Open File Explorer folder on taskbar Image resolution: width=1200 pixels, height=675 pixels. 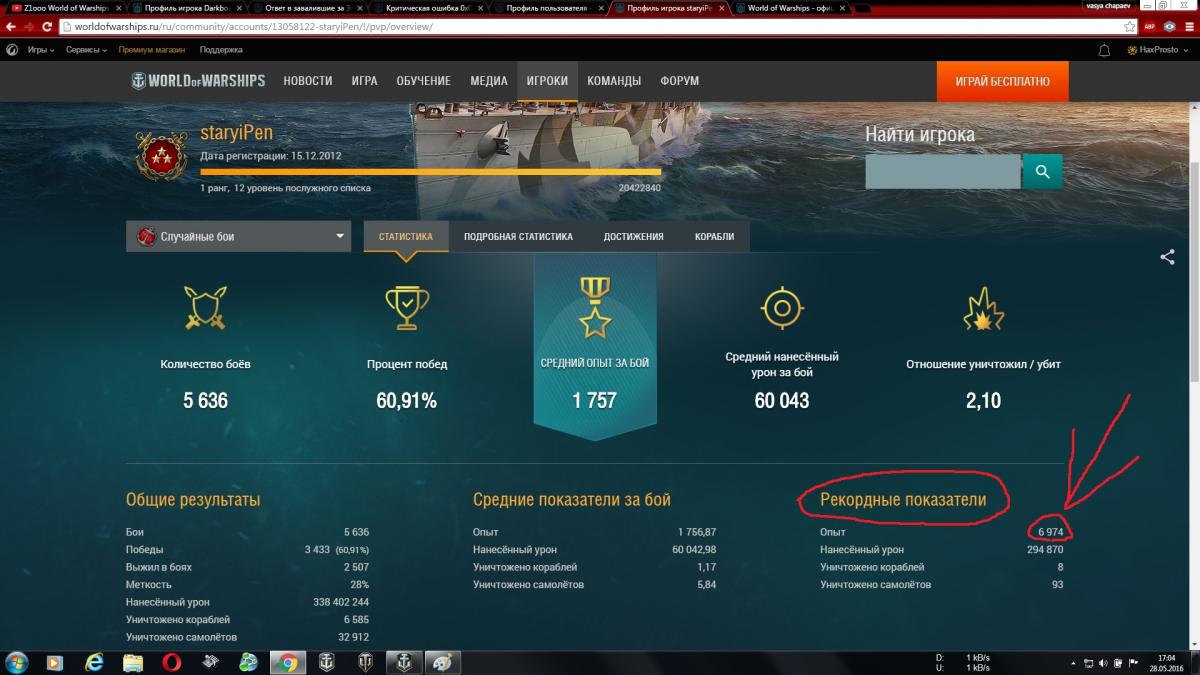pyautogui.click(x=133, y=662)
